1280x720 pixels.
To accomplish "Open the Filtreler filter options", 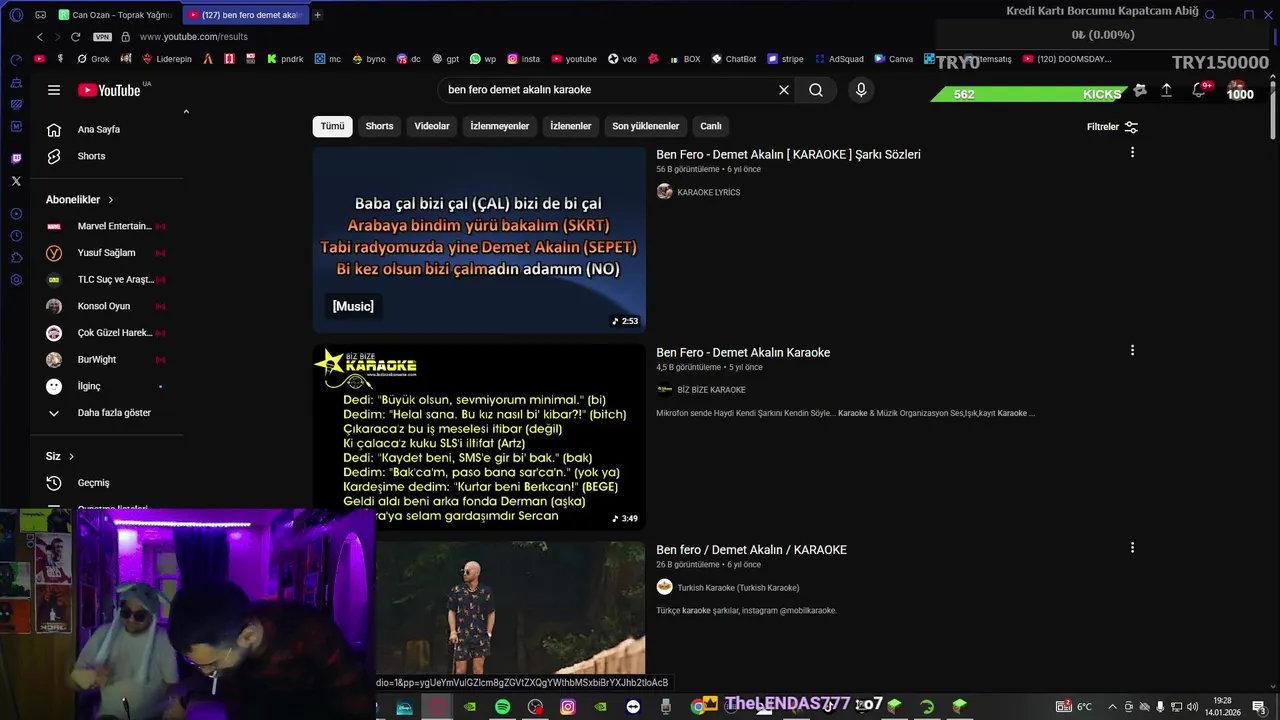I will pos(1112,127).
